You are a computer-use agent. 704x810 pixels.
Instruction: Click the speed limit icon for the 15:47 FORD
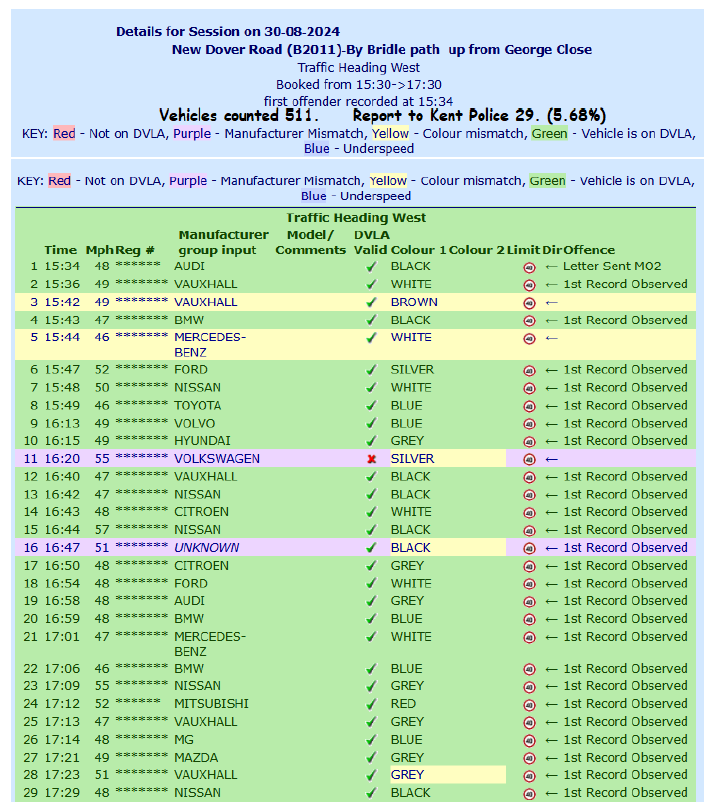click(529, 370)
